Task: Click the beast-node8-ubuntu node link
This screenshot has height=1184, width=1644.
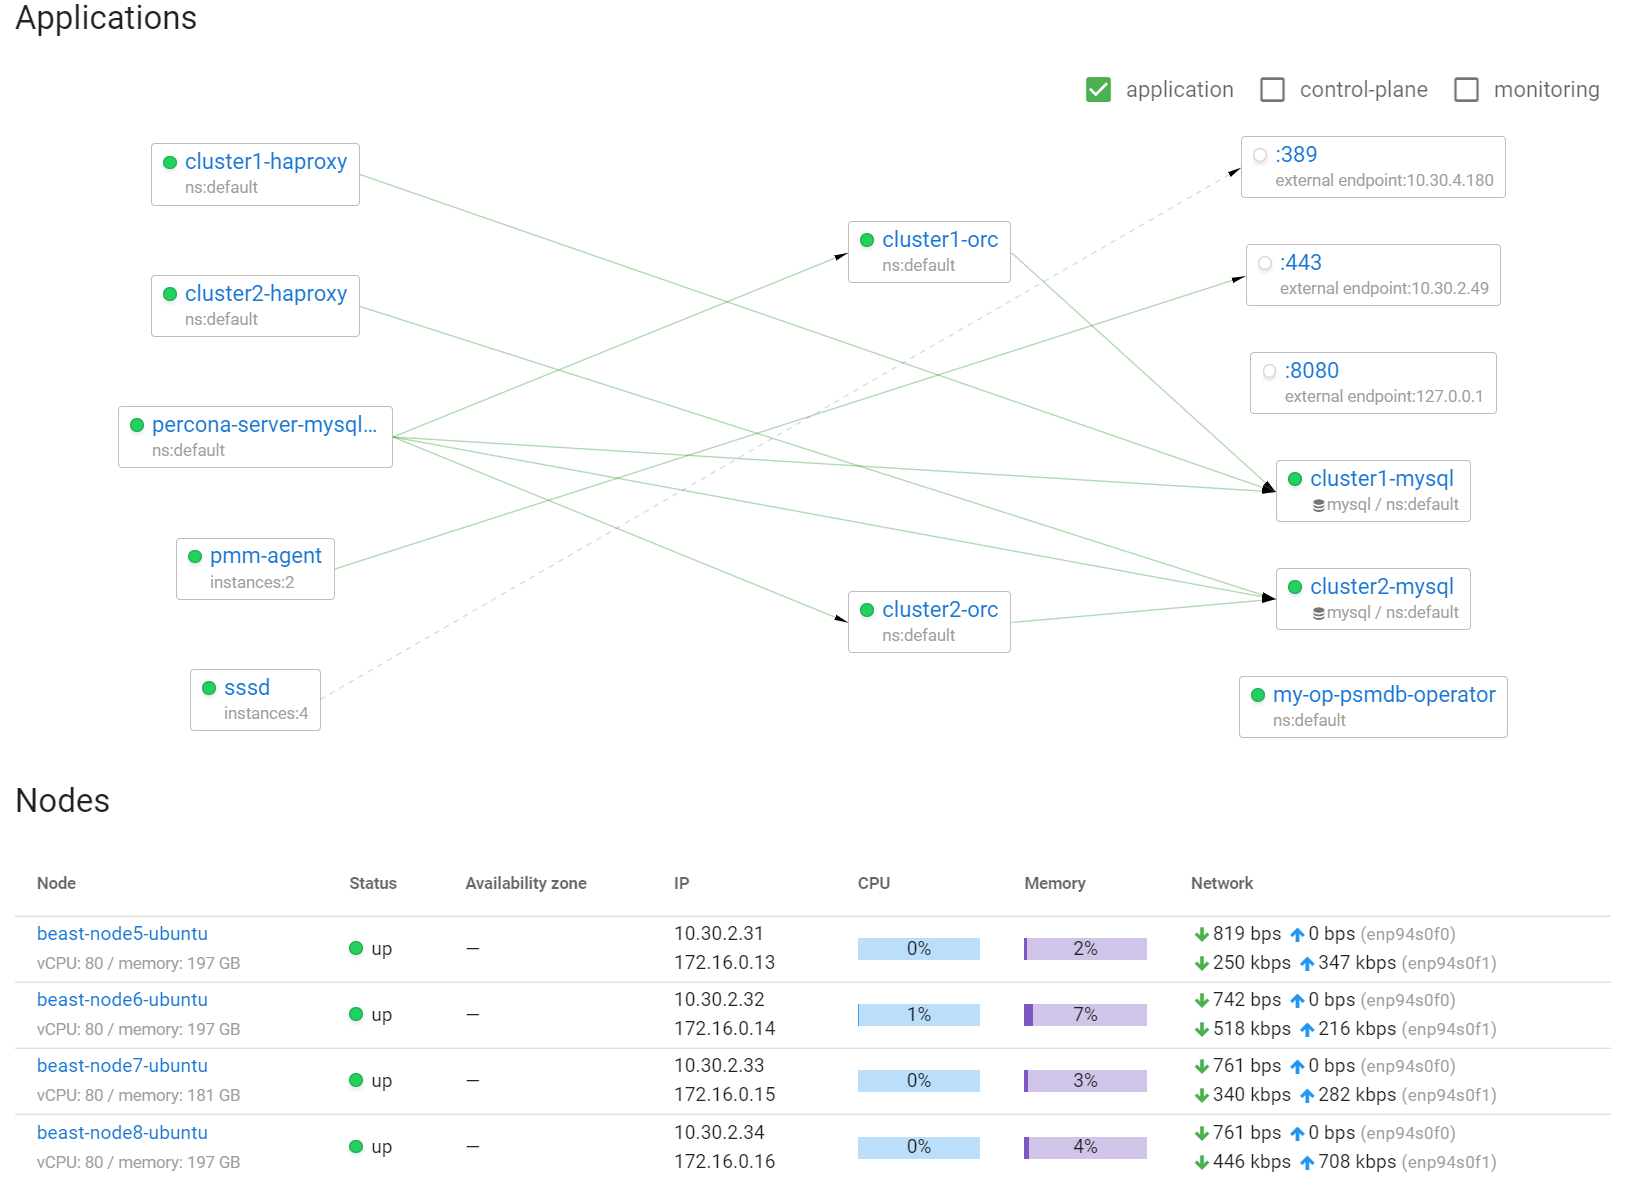Action: 122,1132
